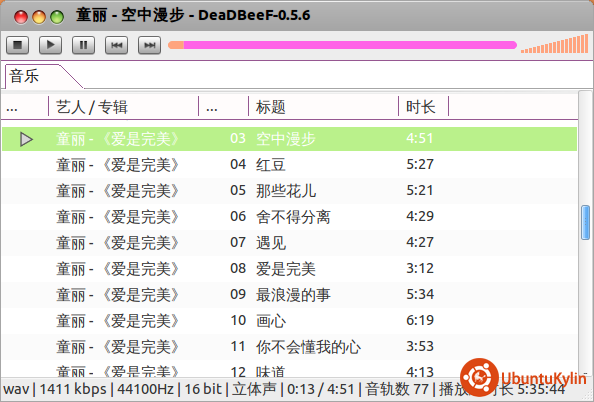Close the DeaDBeeF window with red button

click(21, 17)
